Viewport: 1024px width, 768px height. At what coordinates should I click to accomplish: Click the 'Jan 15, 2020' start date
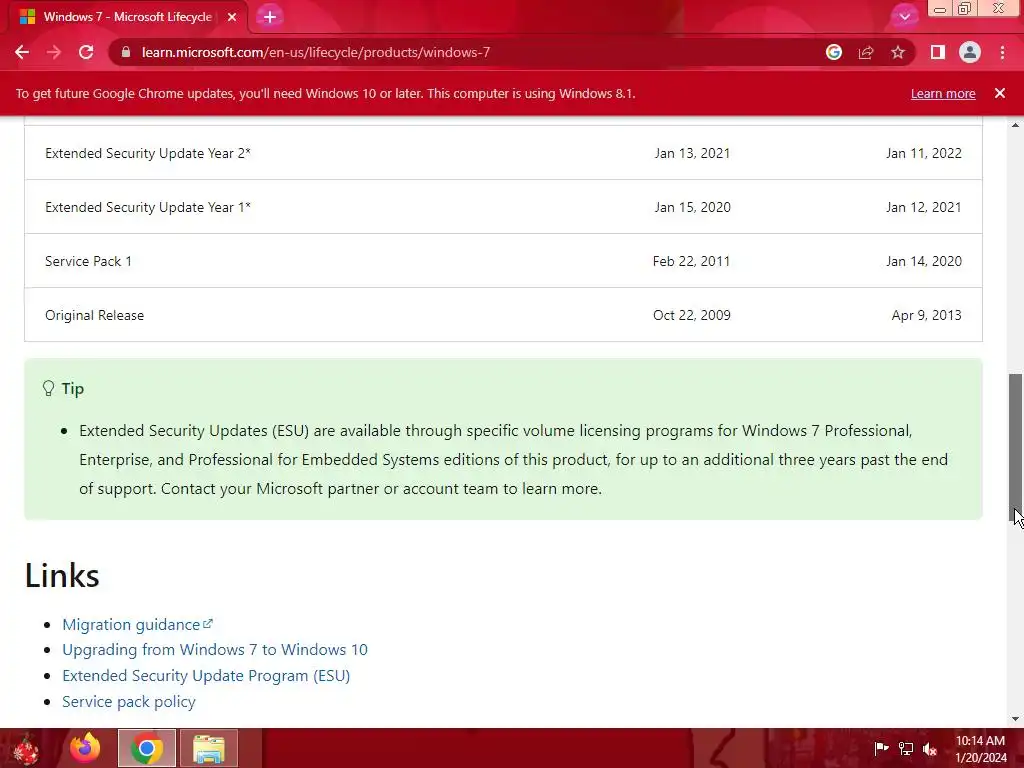click(x=692, y=208)
